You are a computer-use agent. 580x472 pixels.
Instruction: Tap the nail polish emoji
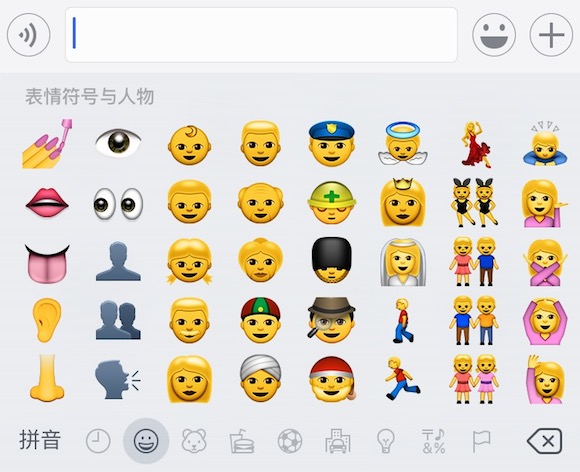point(47,144)
